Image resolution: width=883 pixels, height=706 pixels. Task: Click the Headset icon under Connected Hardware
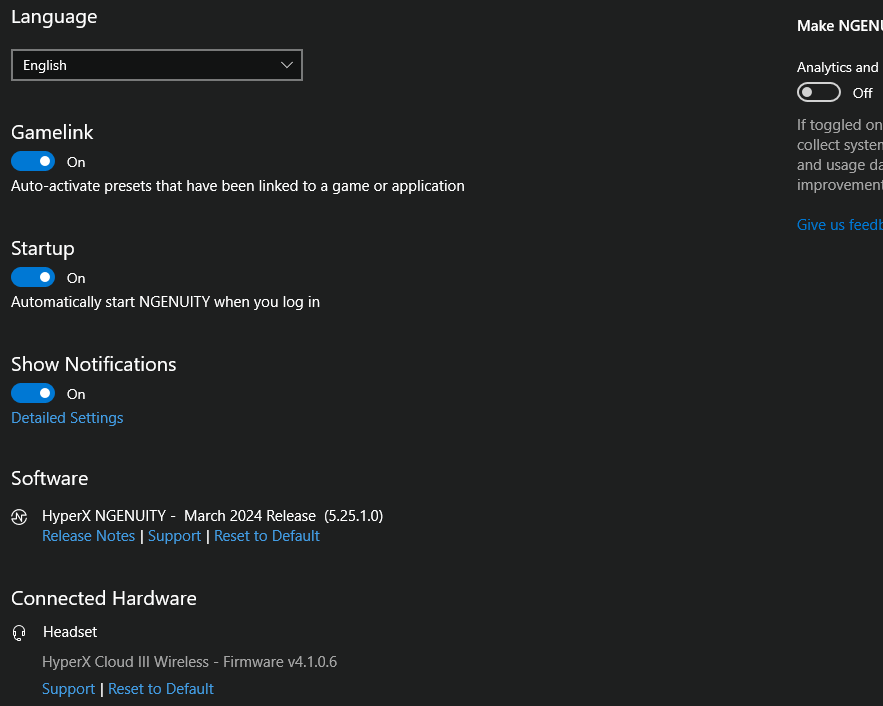pos(19,633)
